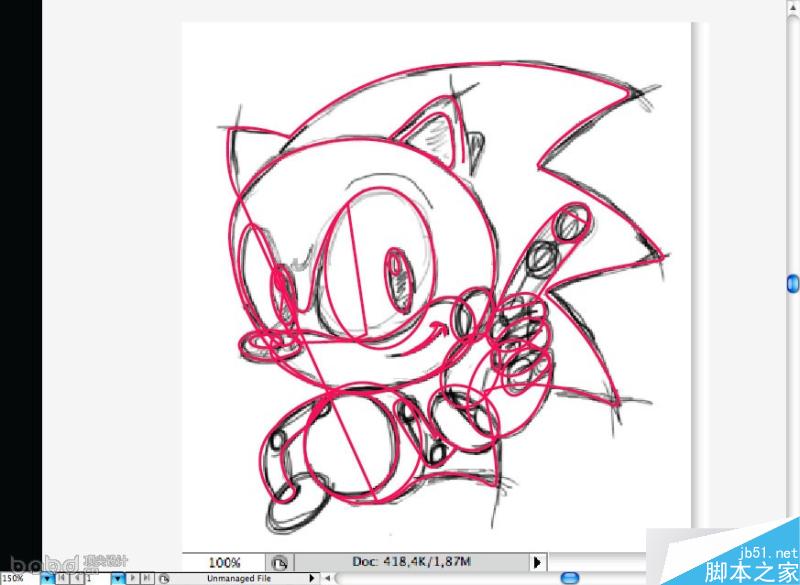Image resolution: width=800 pixels, height=585 pixels.
Task: Open the Unmanaged File status menu arrow
Action: (x=312, y=578)
